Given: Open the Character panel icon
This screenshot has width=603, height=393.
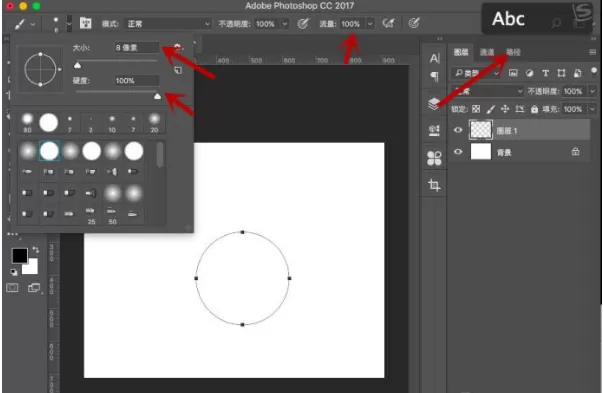Looking at the screenshot, I should tap(435, 58).
